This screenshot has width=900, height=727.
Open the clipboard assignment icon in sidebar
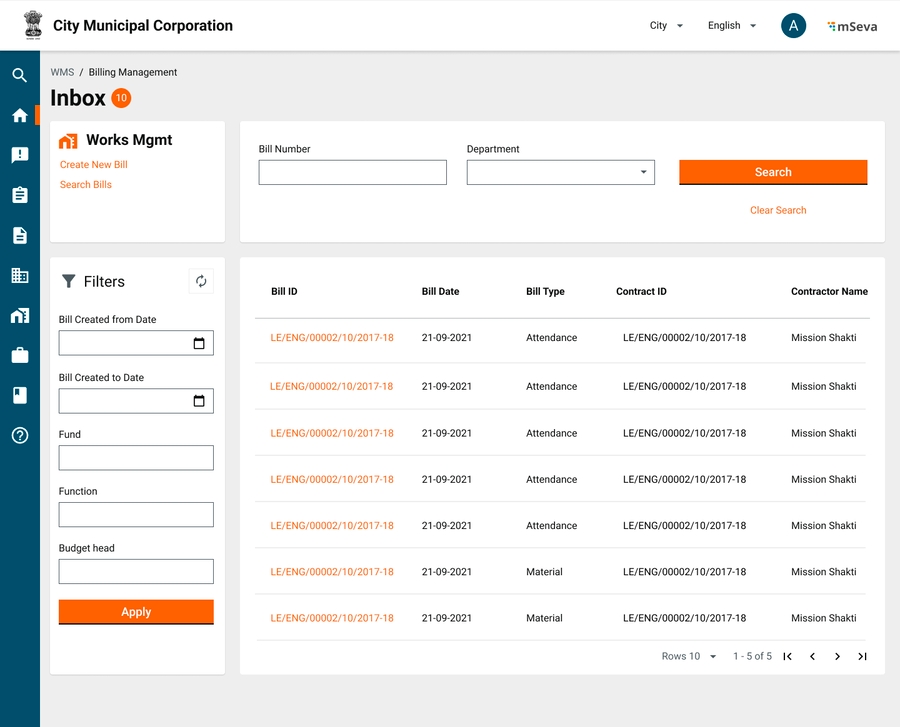(20, 195)
